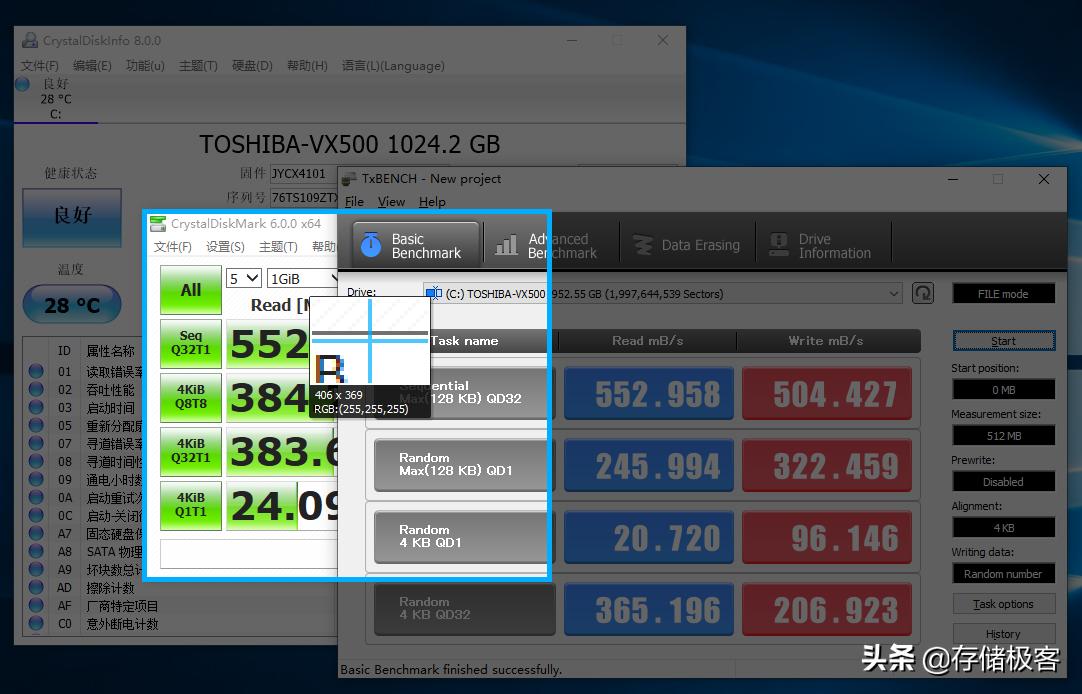Run All tests in CrystalDiskMark
Screen dimensions: 1082x694
[191, 290]
